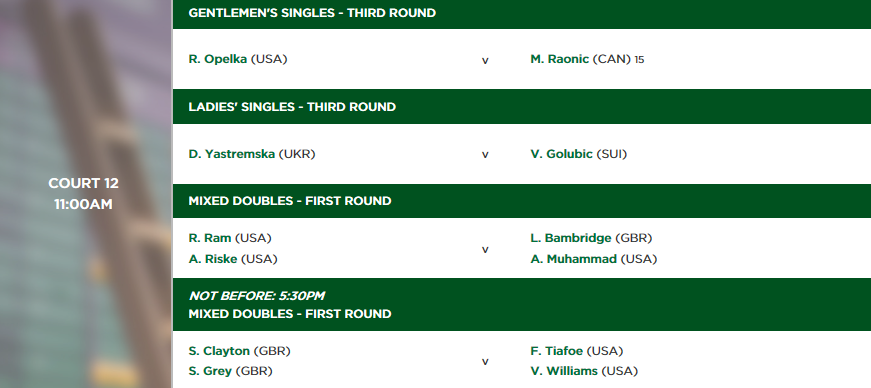Open V. Golubic player profile
The image size is (871, 388).
pos(562,154)
